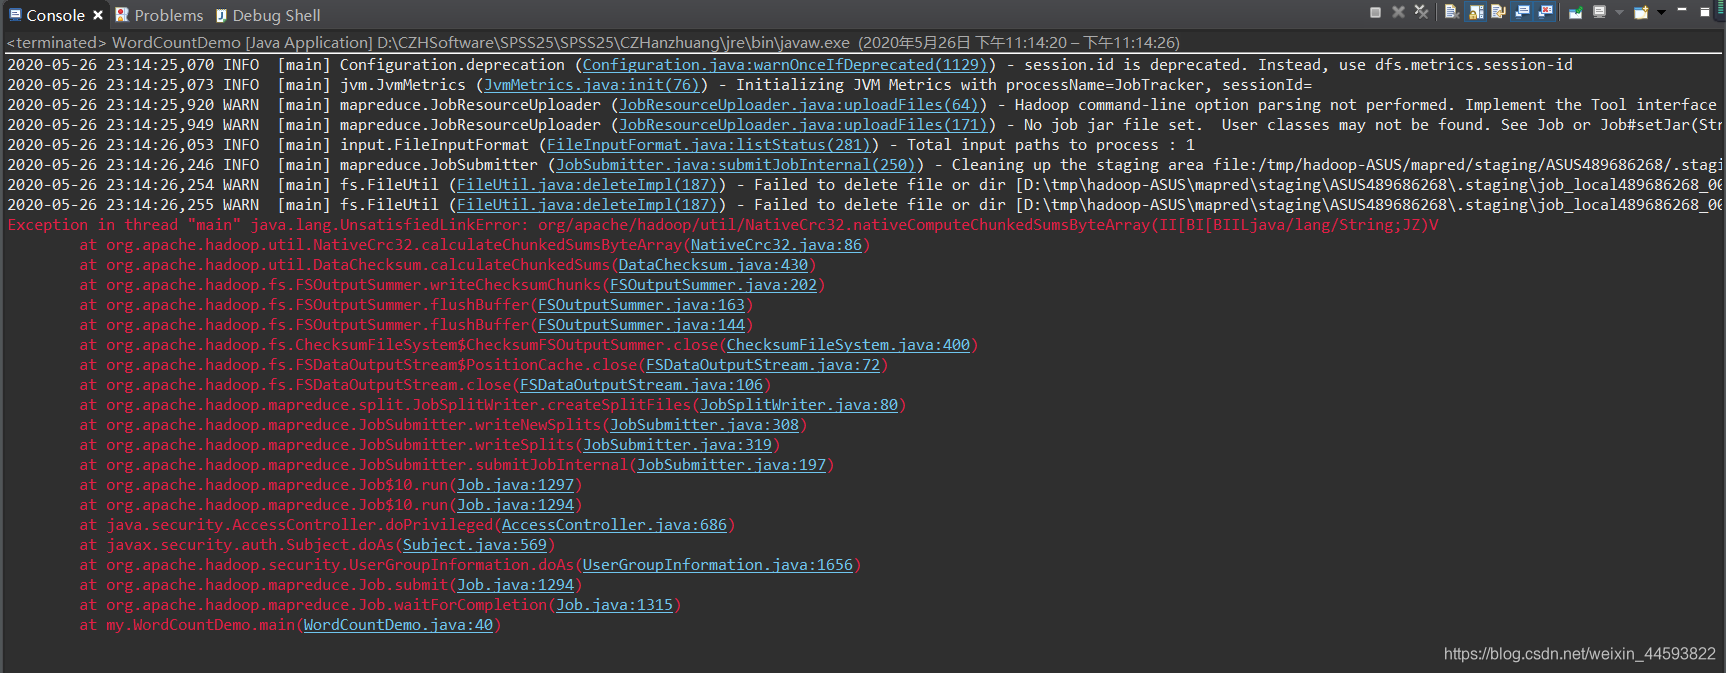Screen dimensions: 1726x673
Task: Toggle show console when standard error changes
Action: pos(1544,12)
